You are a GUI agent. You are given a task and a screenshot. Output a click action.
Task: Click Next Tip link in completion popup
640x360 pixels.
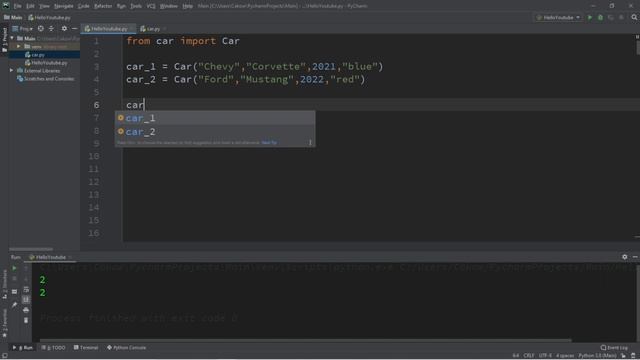coord(269,142)
